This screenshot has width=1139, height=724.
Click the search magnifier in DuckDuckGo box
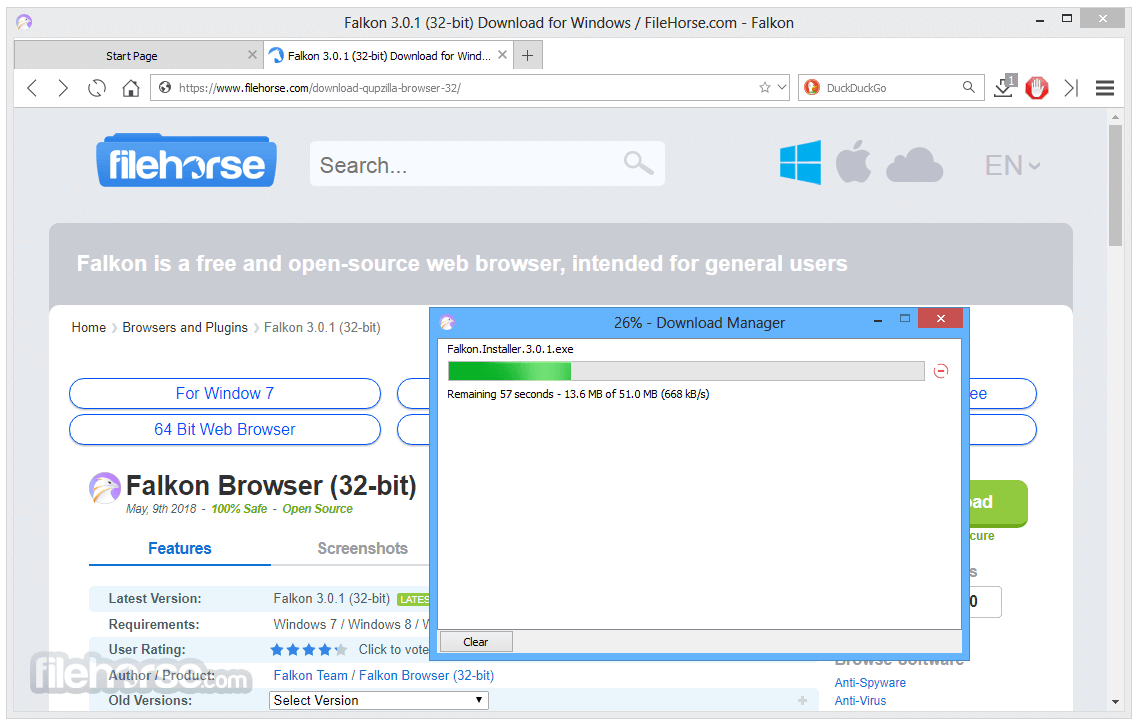pyautogui.click(x=968, y=87)
